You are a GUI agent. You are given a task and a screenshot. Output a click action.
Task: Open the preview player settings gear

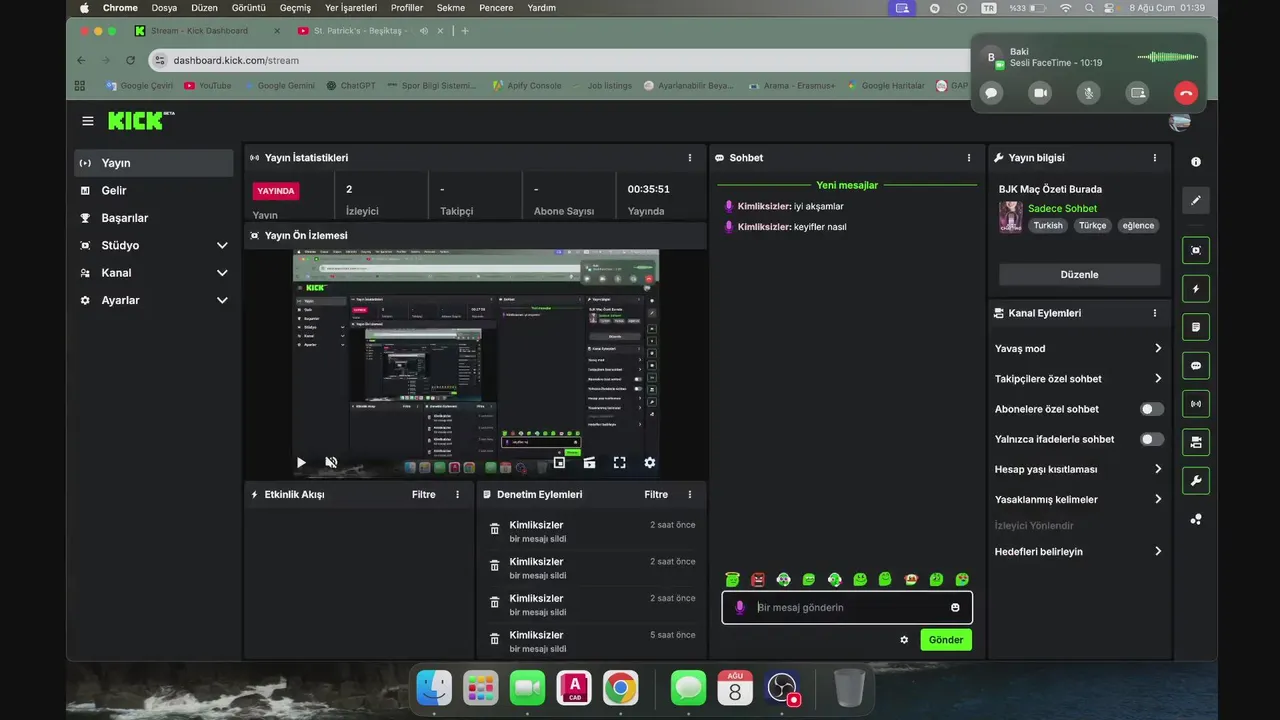[x=649, y=462]
